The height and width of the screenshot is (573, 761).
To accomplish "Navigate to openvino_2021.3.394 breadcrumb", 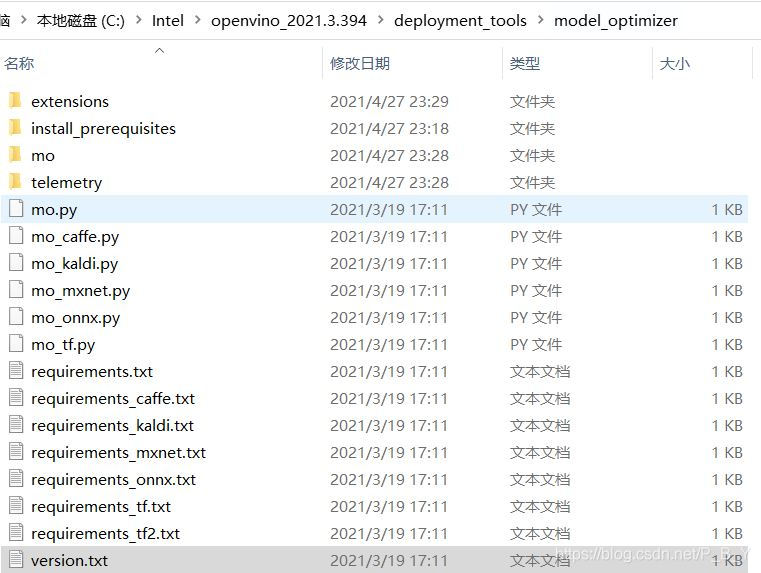I will tap(289, 21).
